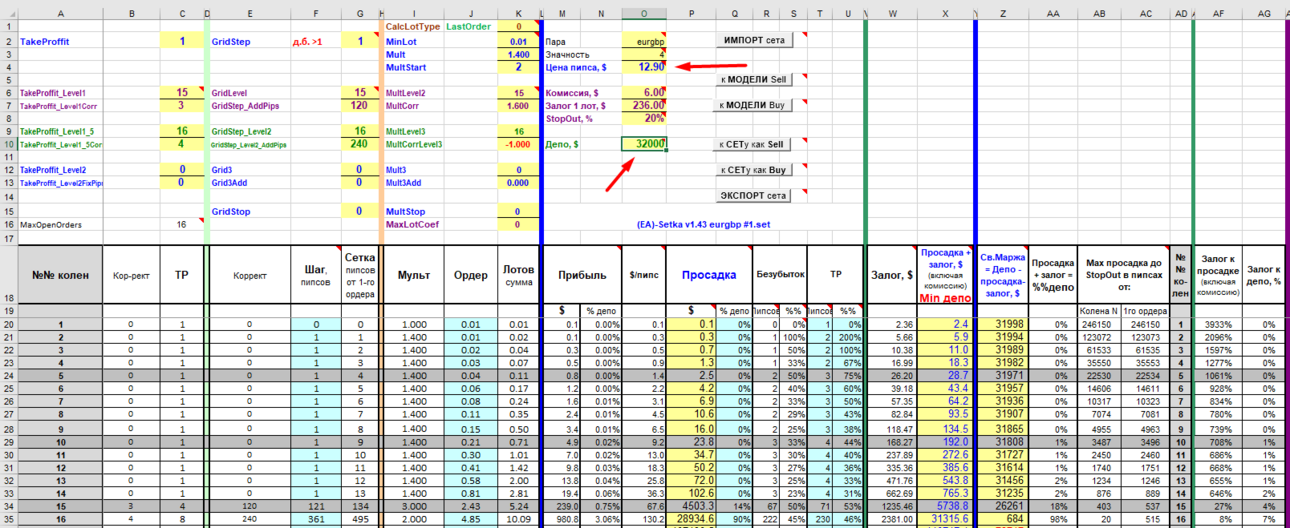Select the TakeProffit value cell in row 2
1290x528 pixels.
(181, 42)
